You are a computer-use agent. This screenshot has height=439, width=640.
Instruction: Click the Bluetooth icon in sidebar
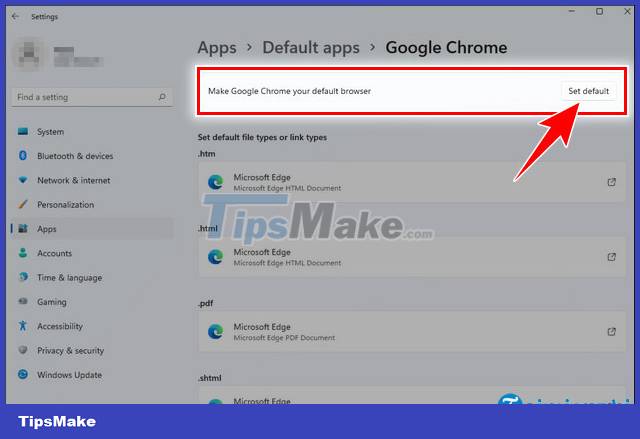pos(23,155)
